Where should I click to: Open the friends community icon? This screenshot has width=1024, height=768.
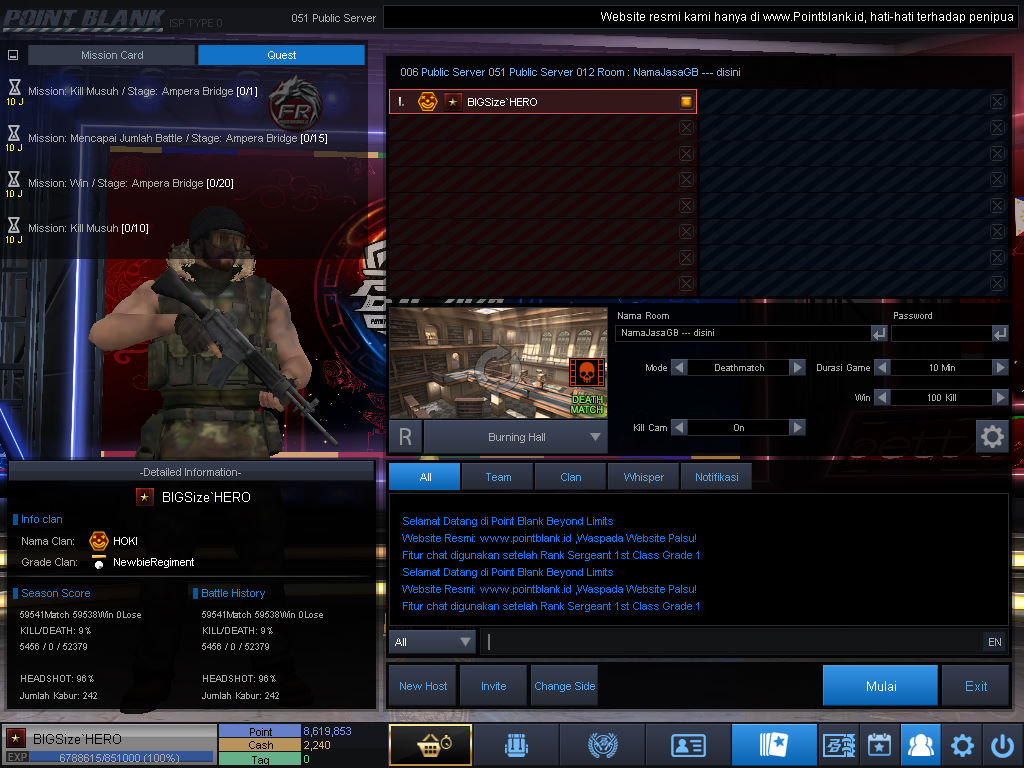click(920, 745)
